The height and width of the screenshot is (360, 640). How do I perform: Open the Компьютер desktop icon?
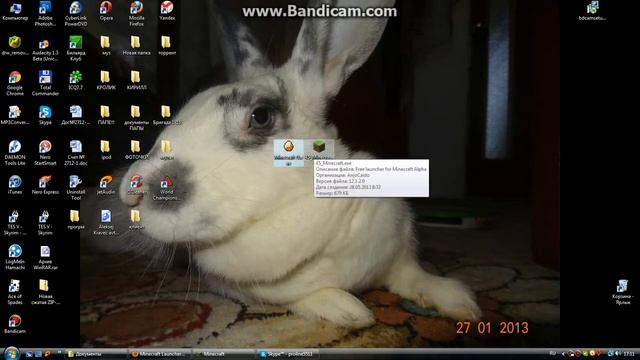pyautogui.click(x=15, y=11)
